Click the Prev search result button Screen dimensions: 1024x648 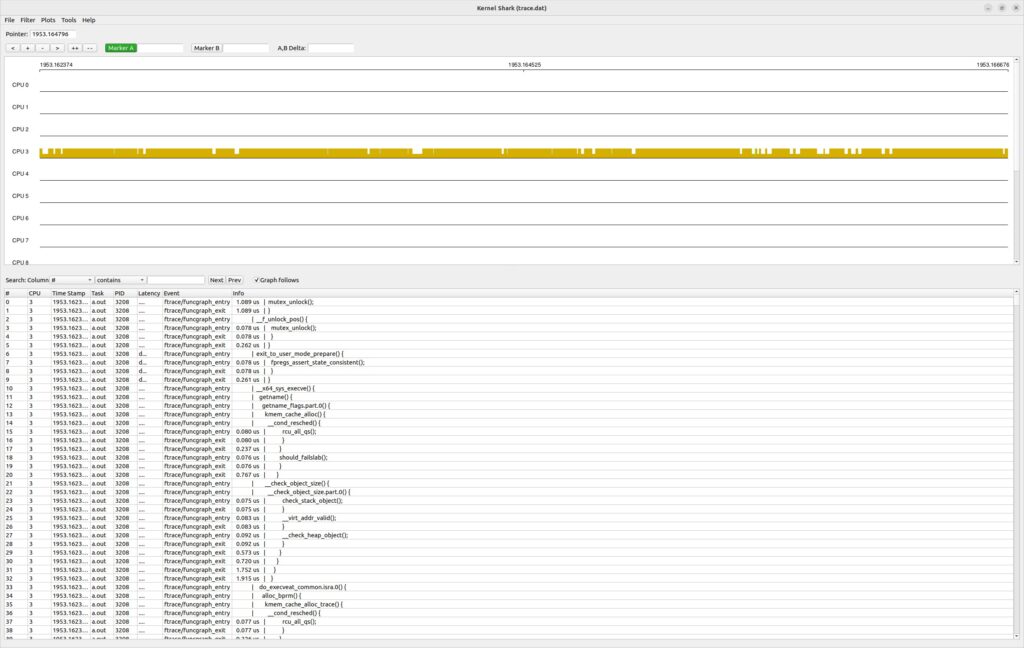tap(235, 280)
